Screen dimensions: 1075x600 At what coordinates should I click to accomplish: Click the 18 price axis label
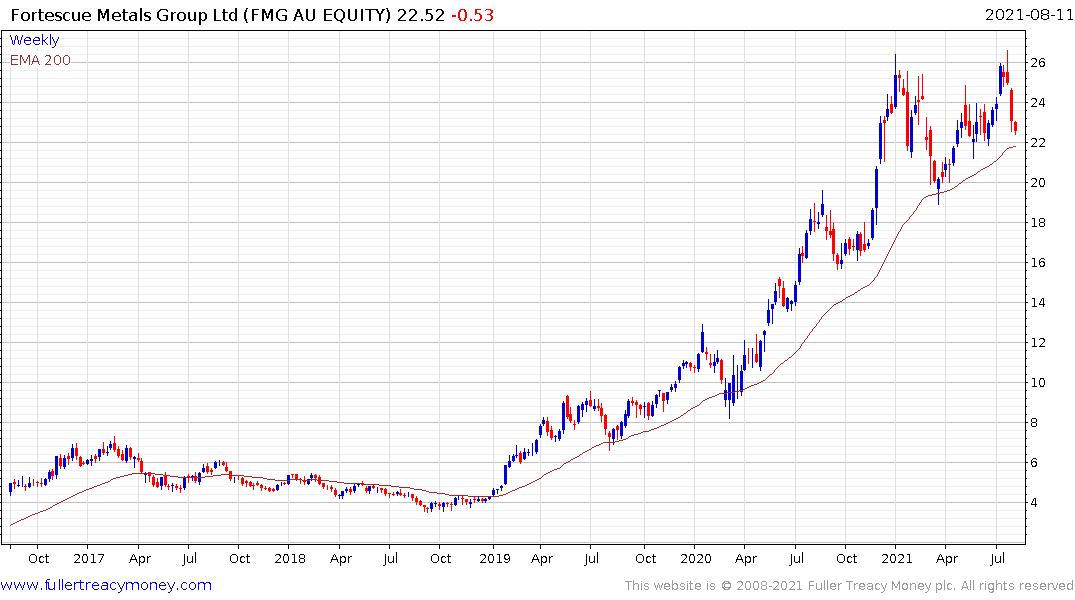click(x=1038, y=223)
